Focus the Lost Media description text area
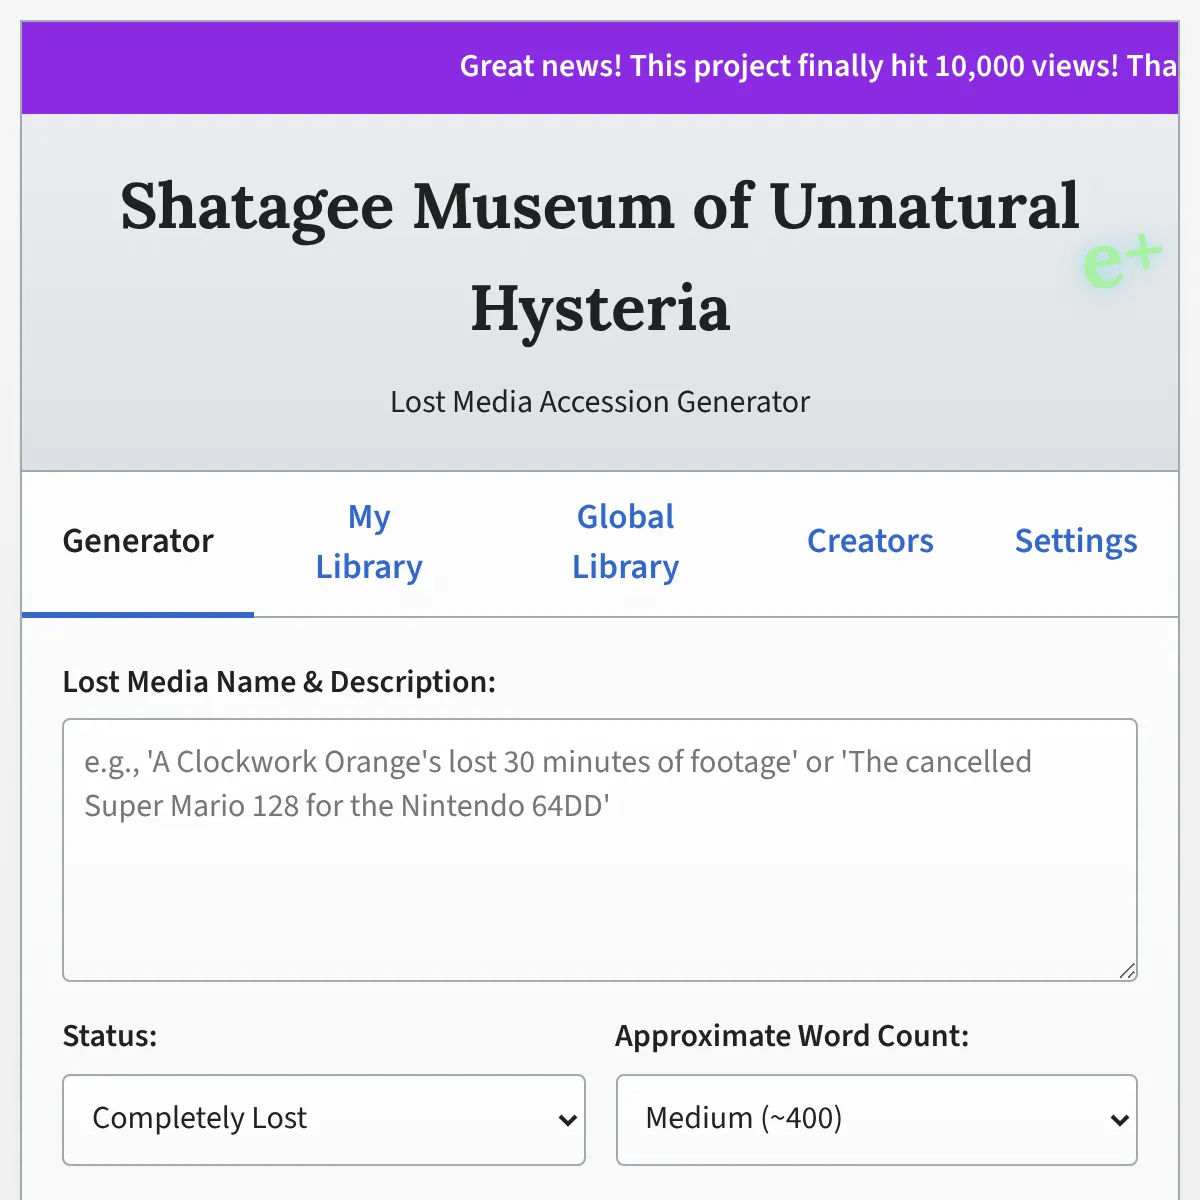1200x1200 pixels. 600,850
